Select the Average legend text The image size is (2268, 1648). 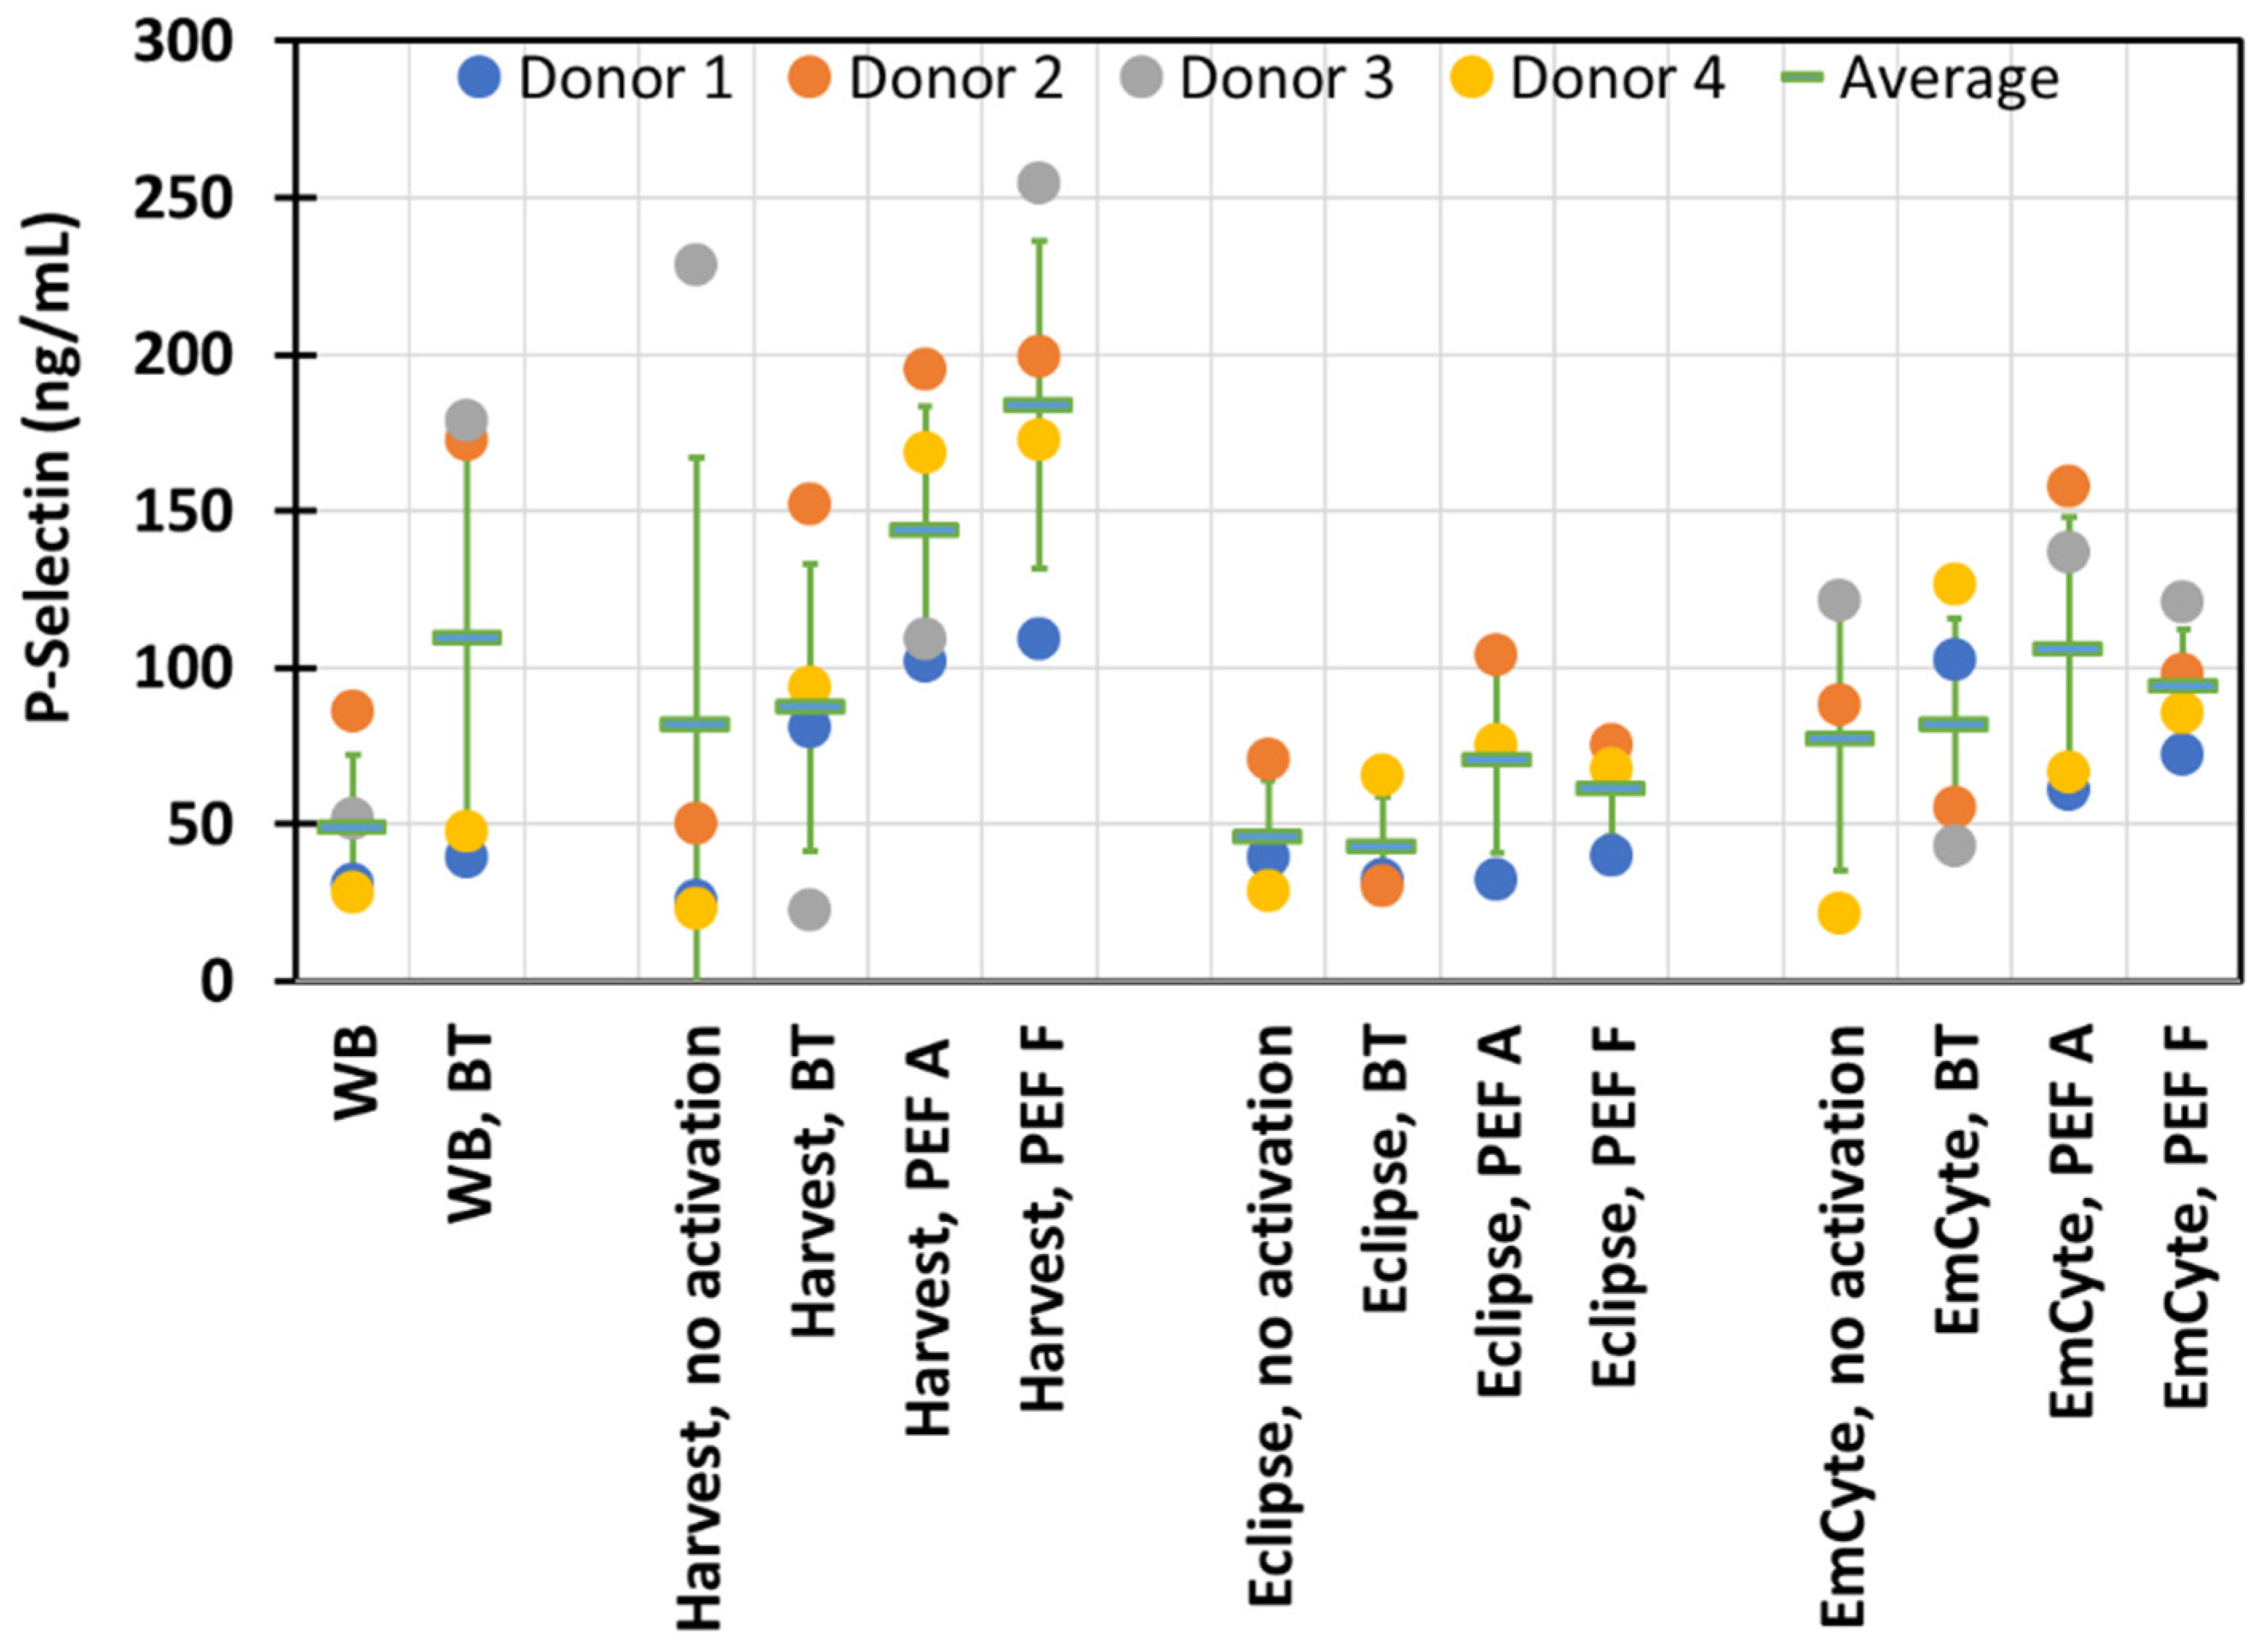point(1949,78)
